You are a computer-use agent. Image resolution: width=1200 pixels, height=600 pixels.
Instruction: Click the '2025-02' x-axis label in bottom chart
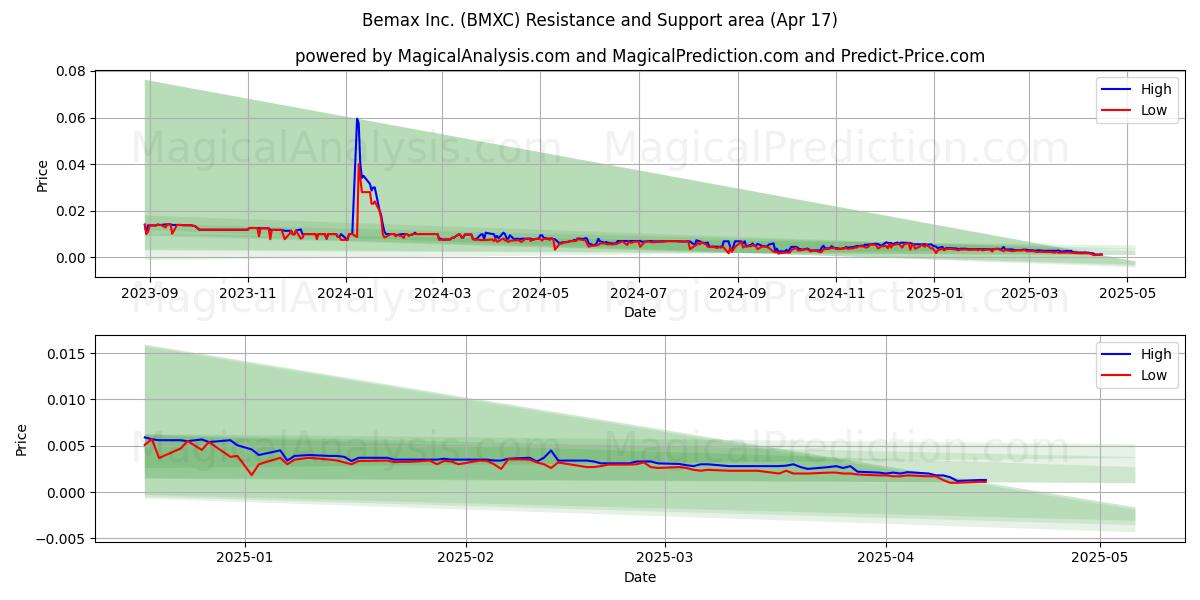click(466, 558)
